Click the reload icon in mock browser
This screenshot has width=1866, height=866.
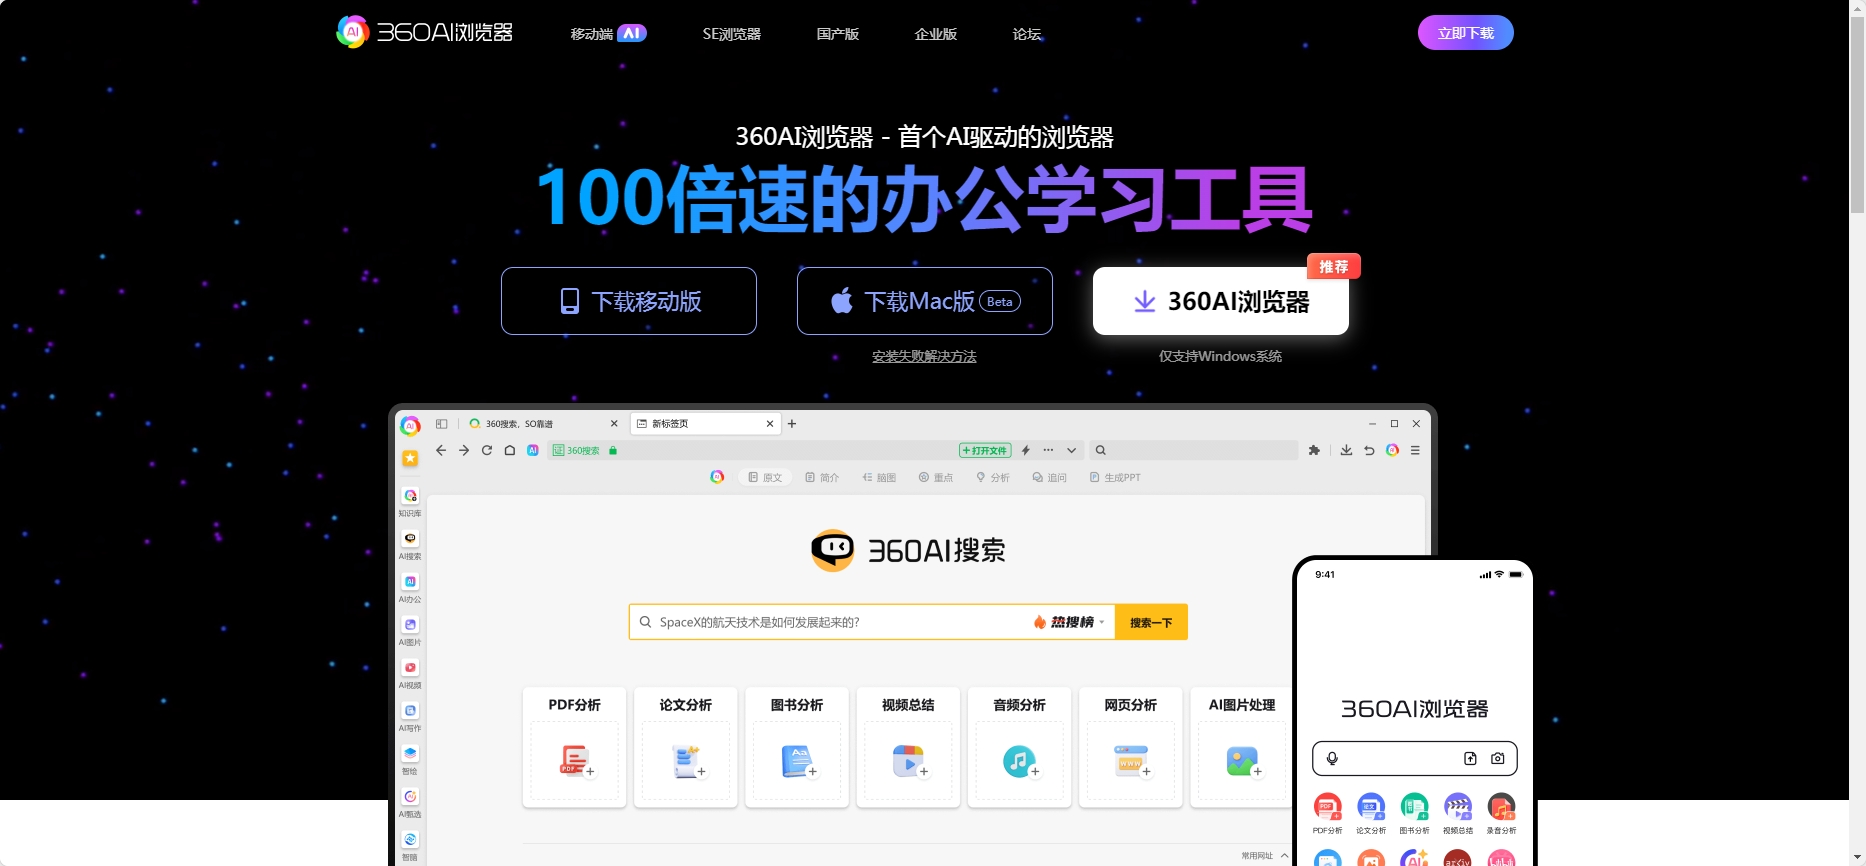click(x=487, y=450)
